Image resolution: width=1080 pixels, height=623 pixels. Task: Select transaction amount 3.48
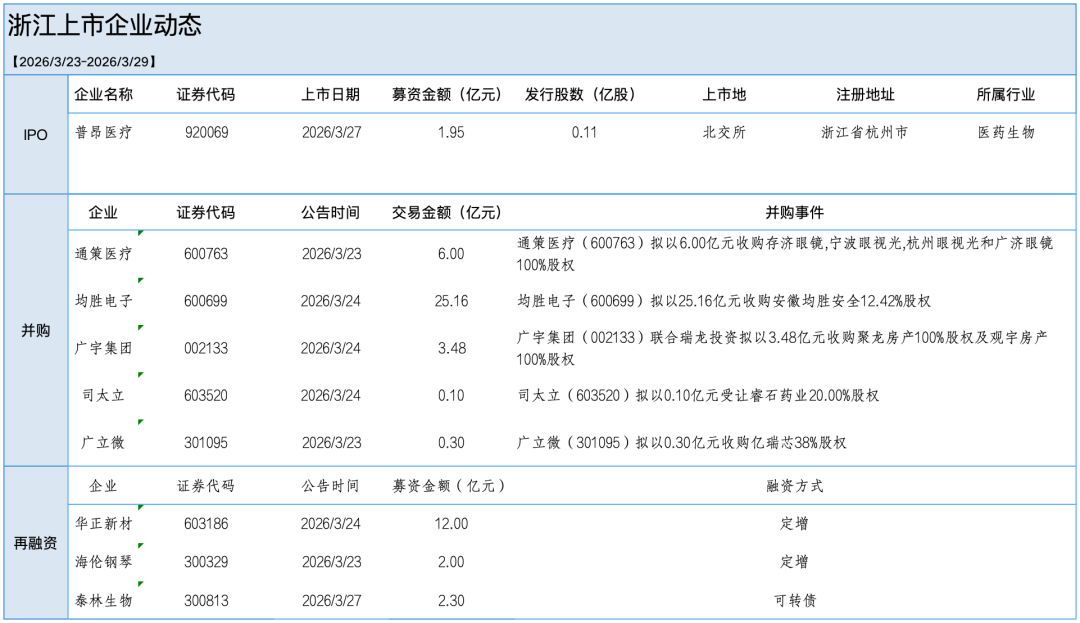[x=452, y=348]
